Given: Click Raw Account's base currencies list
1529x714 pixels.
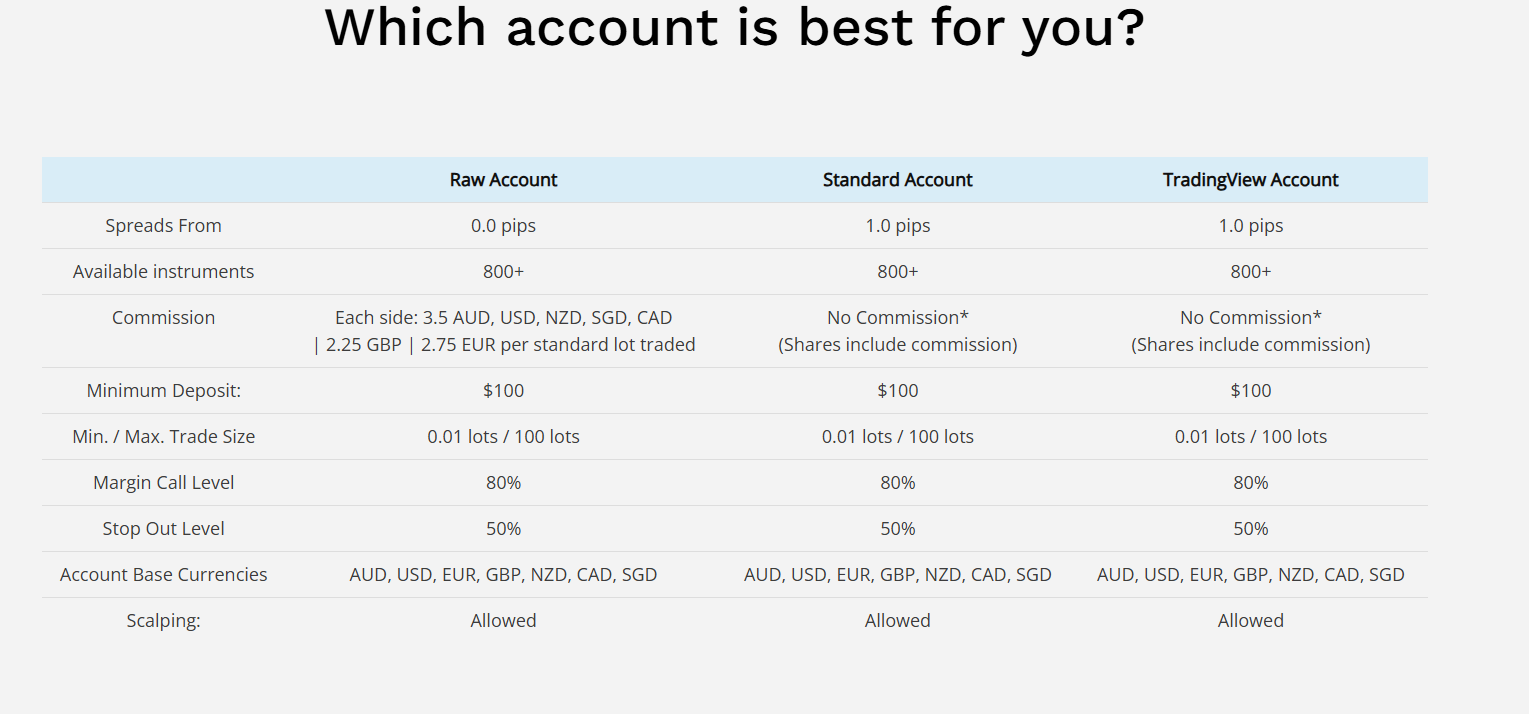Looking at the screenshot, I should tap(503, 575).
